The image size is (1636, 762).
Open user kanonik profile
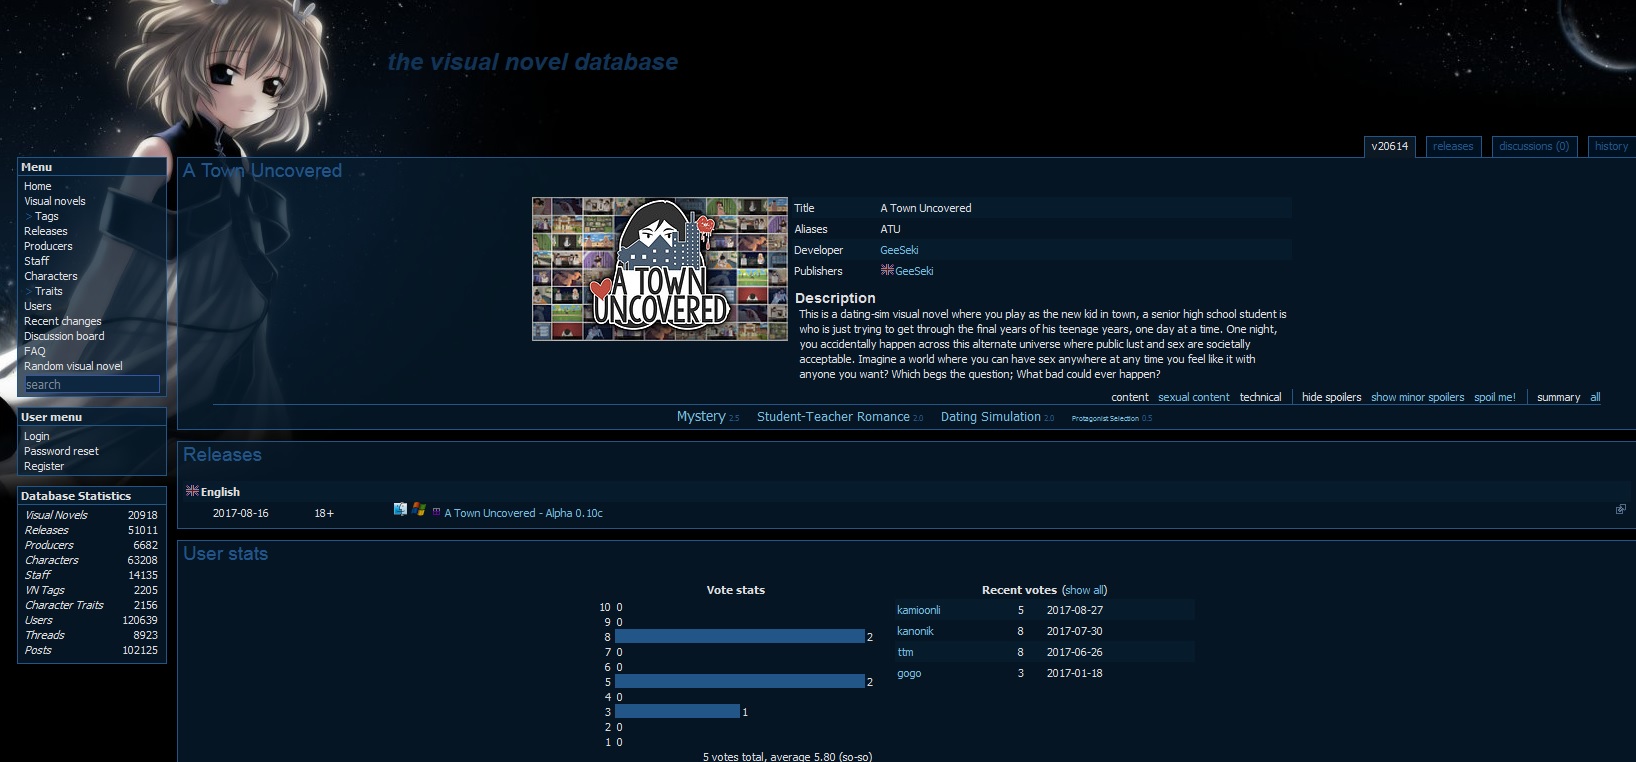pyautogui.click(x=915, y=631)
